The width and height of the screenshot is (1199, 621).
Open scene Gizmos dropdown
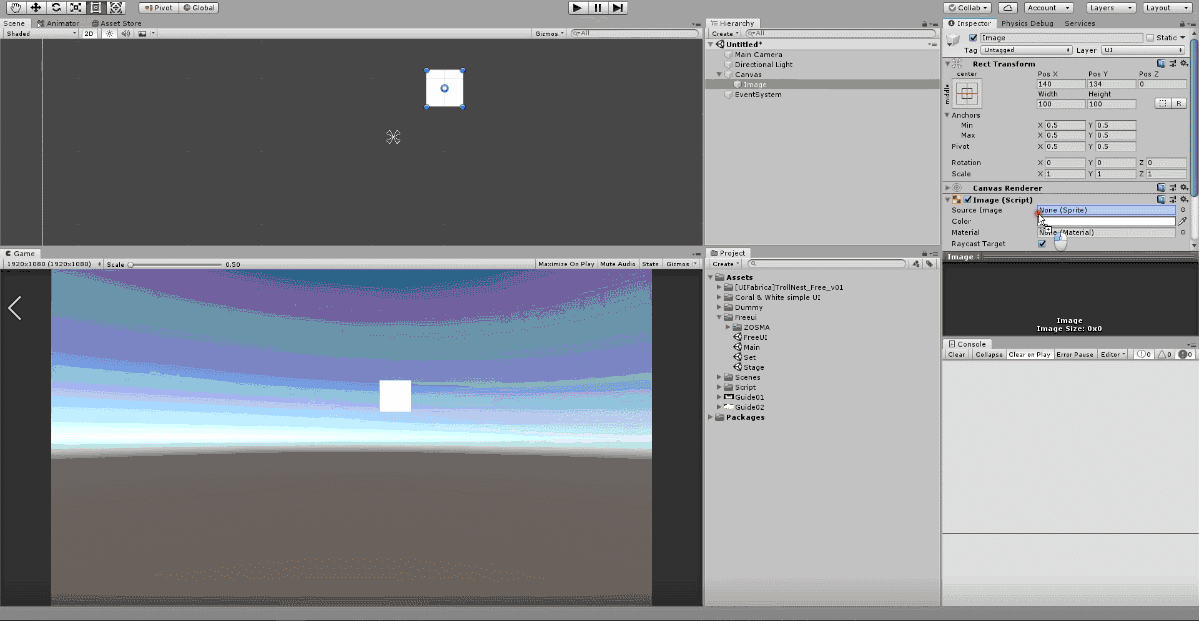550,34
